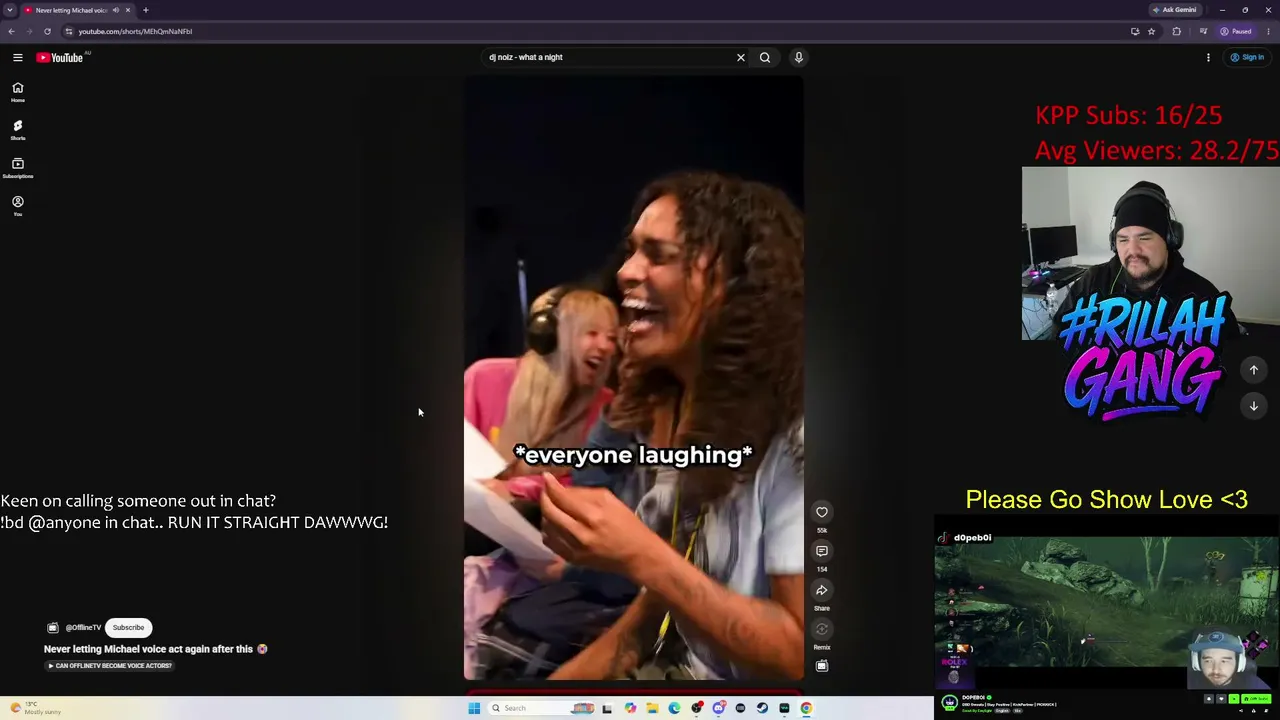Click the address bar URL

tap(135, 31)
